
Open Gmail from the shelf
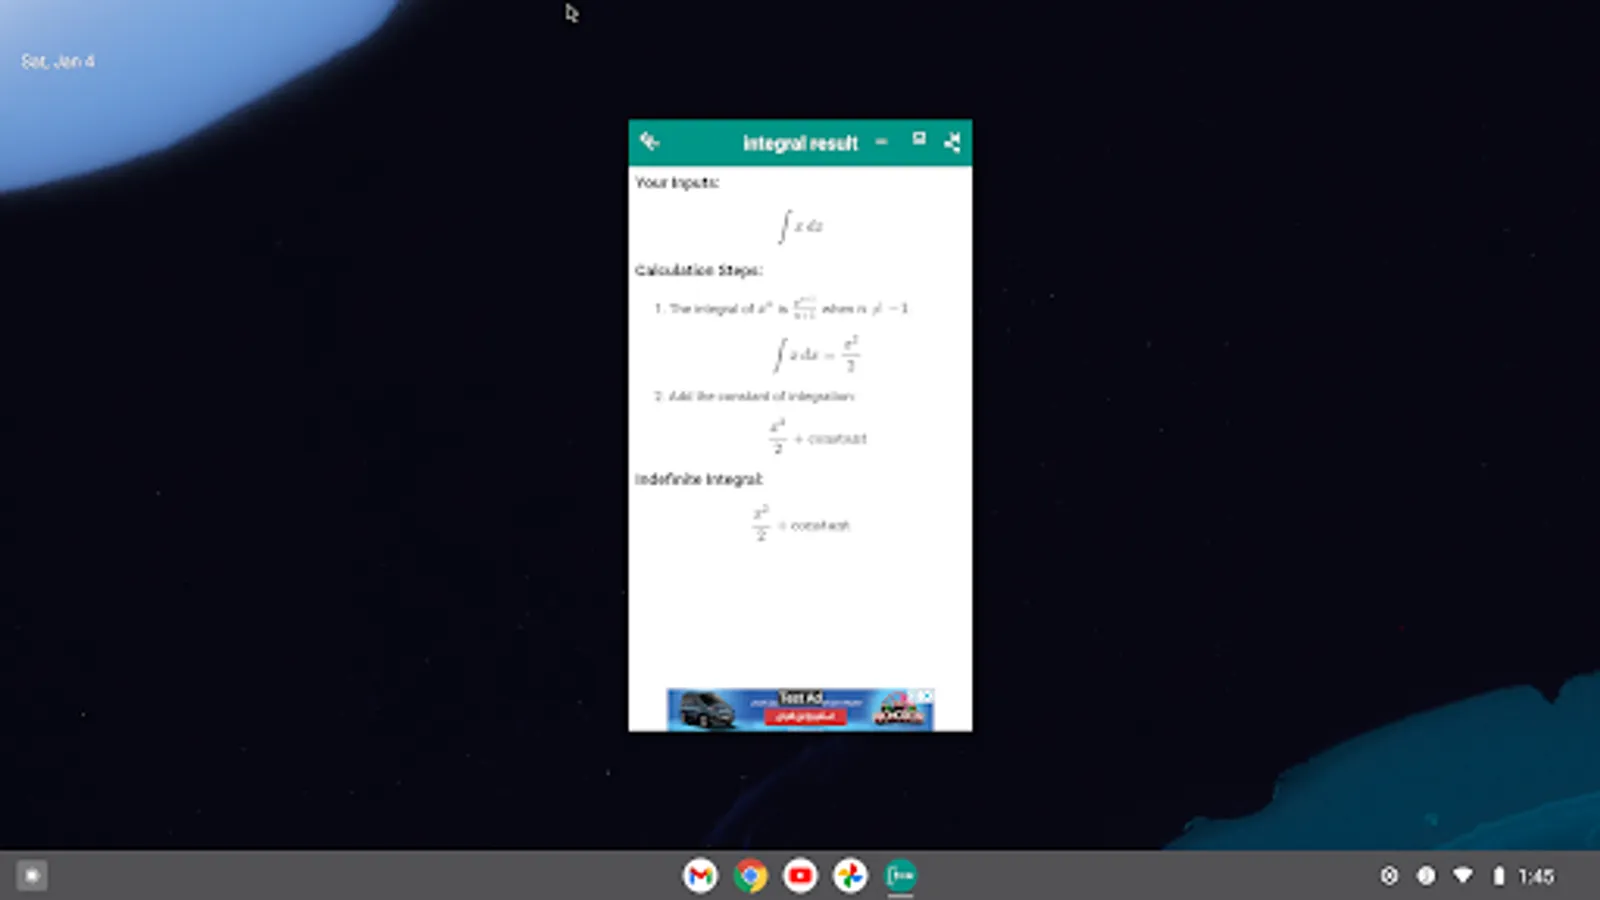[700, 875]
